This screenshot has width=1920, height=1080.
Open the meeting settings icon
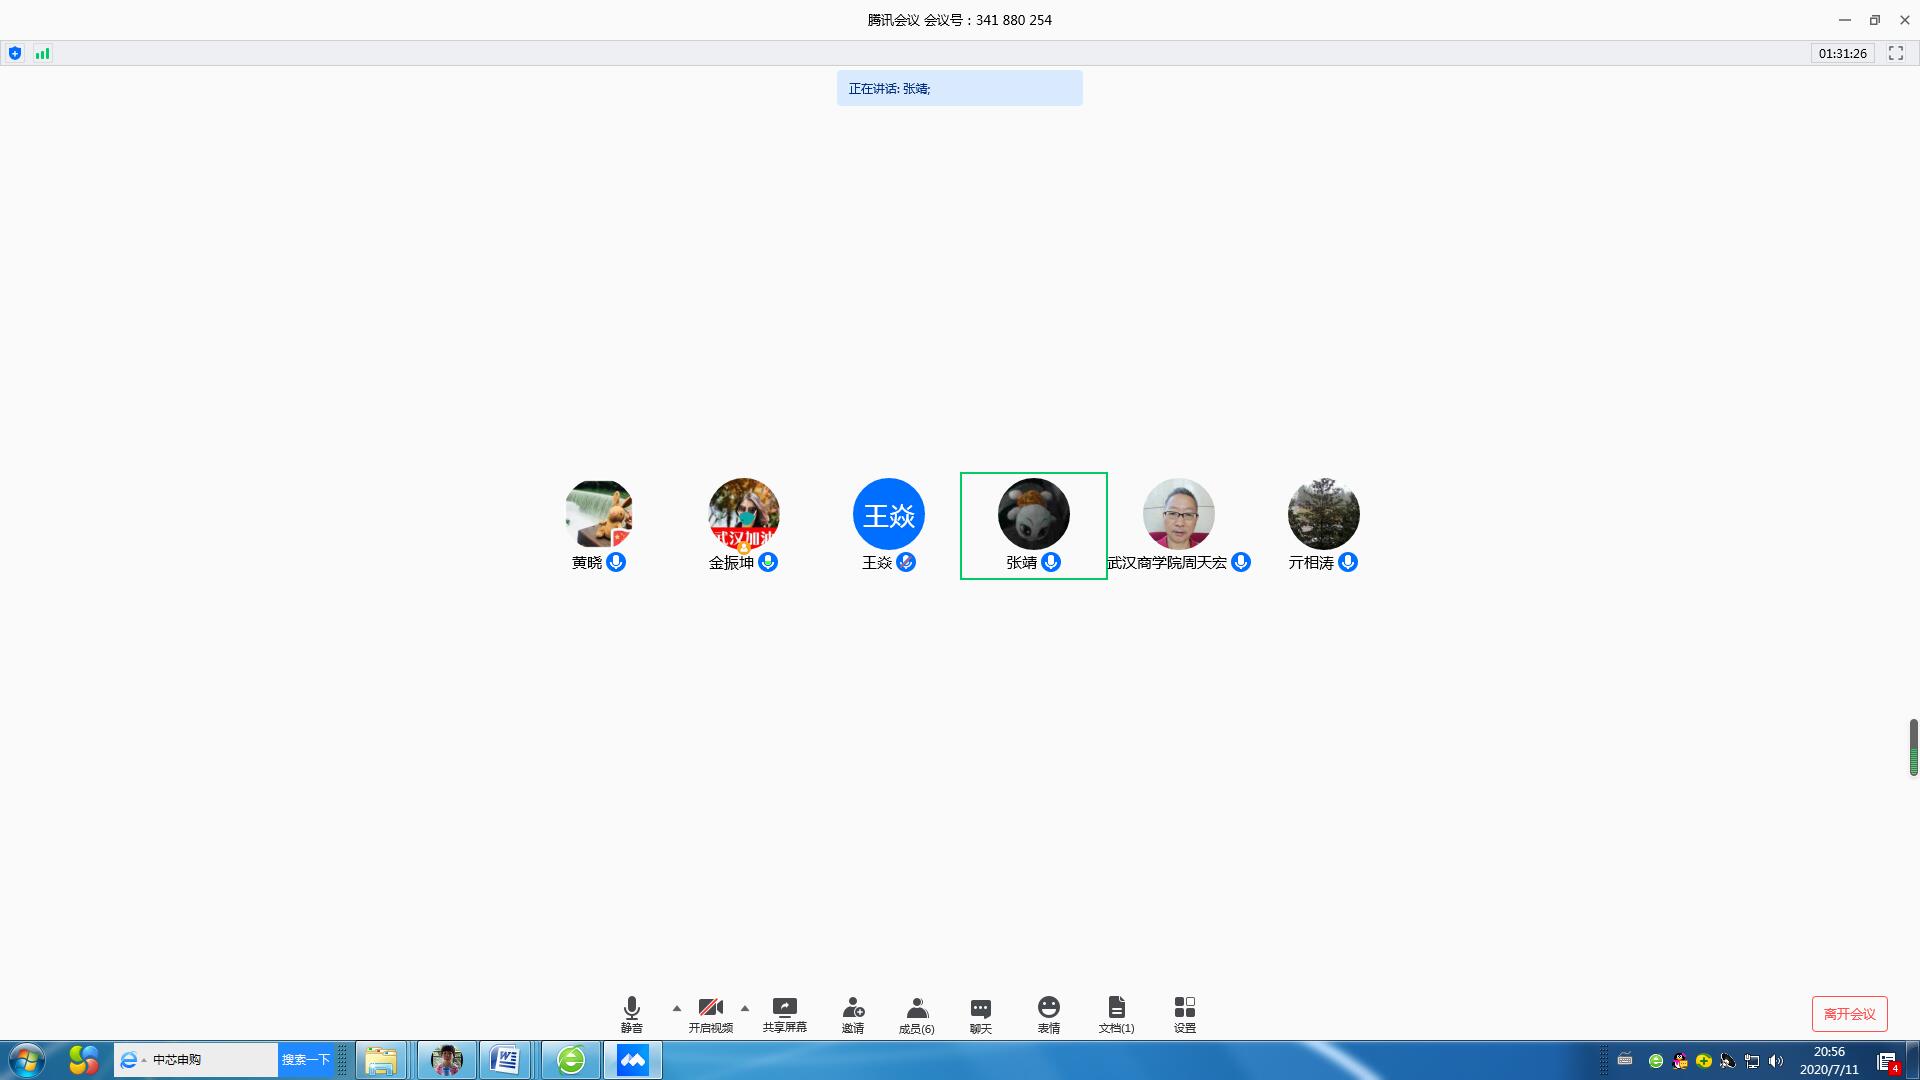click(x=1184, y=1008)
